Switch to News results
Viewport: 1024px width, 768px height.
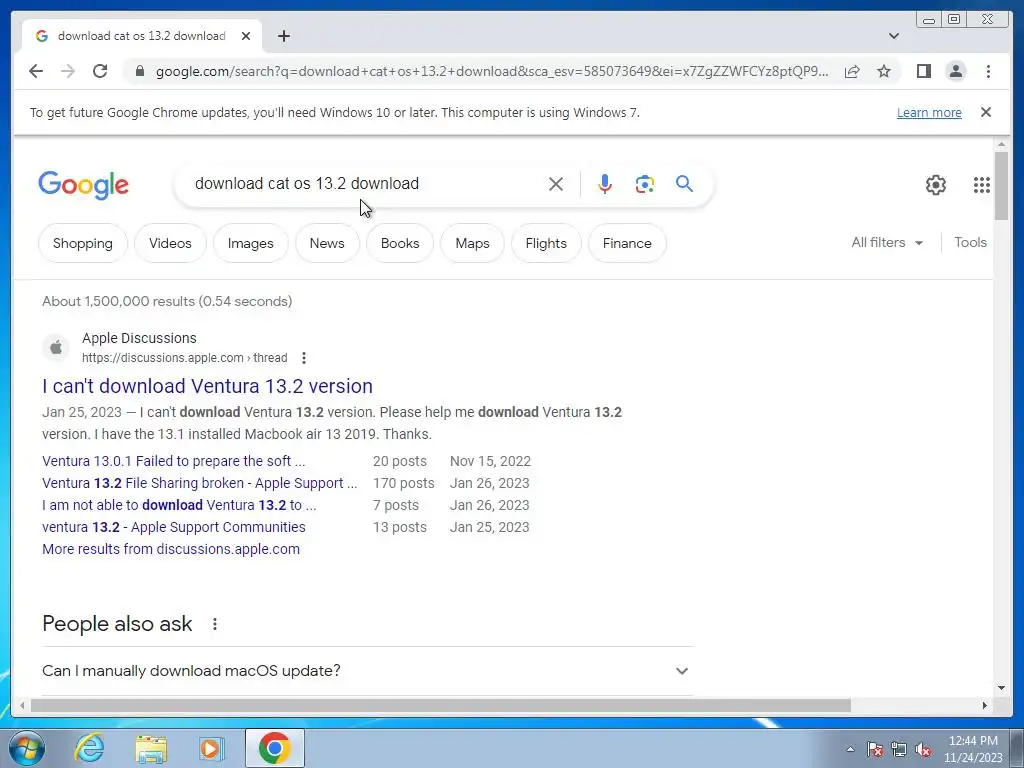[327, 243]
